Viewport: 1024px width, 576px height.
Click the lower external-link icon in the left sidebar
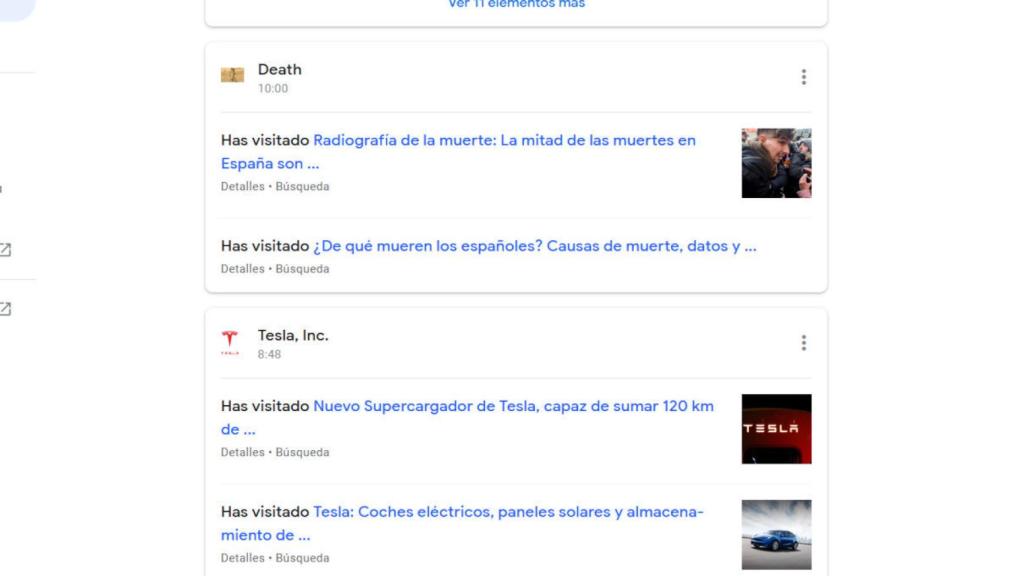(5, 309)
